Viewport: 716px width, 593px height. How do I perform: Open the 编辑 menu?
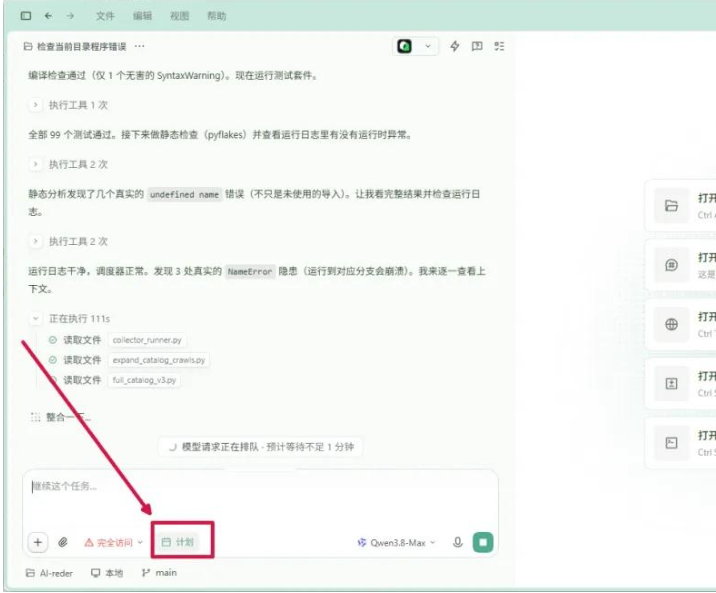pos(142,16)
